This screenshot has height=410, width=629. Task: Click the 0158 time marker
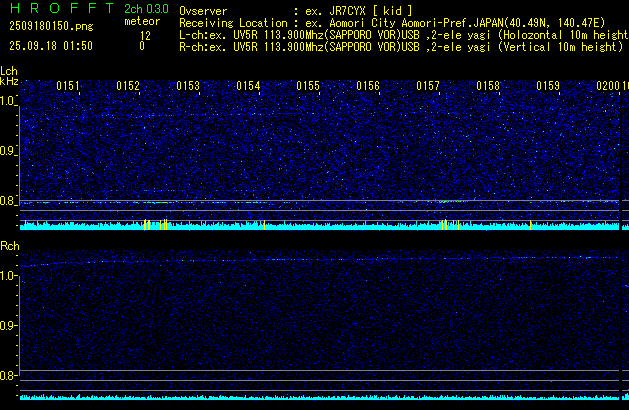tap(488, 86)
